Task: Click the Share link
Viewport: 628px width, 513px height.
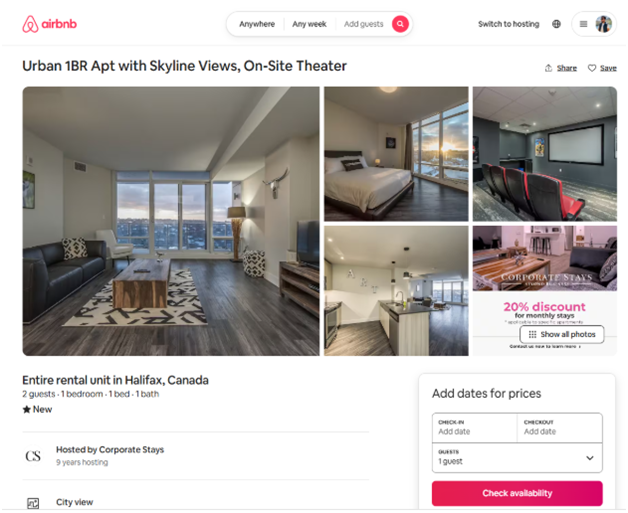Action: click(567, 68)
